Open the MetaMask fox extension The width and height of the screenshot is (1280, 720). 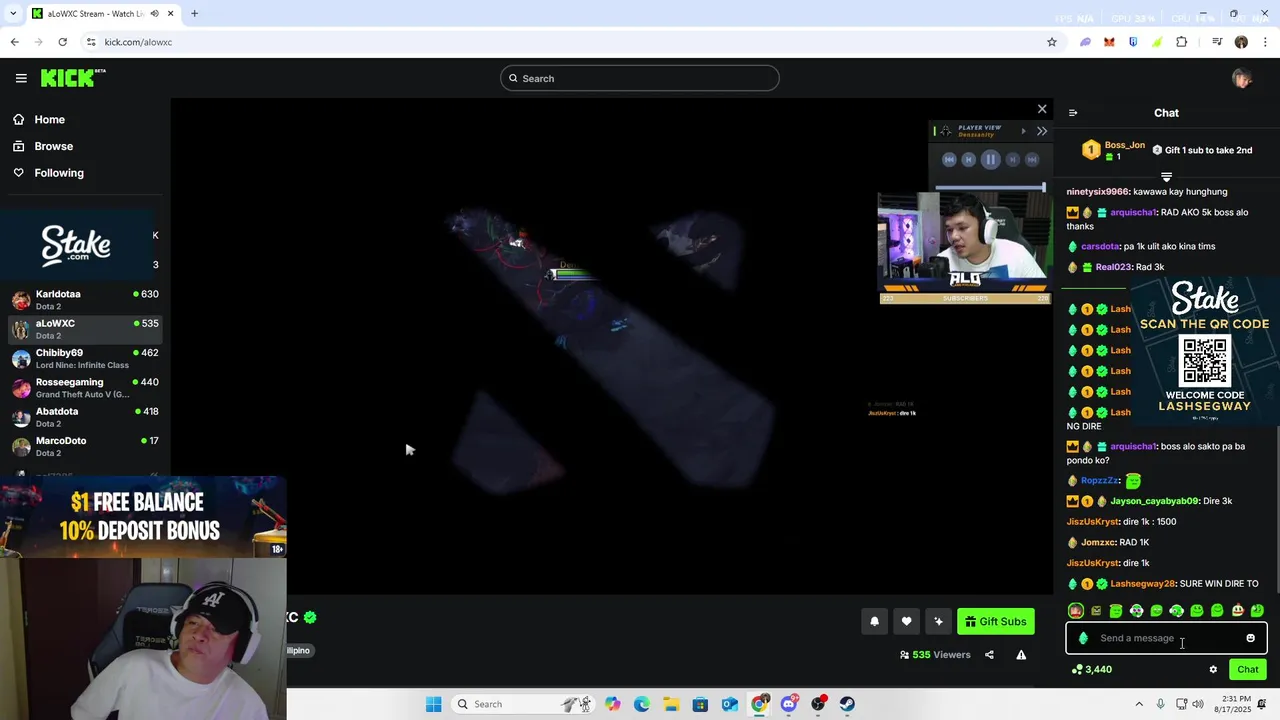[1109, 42]
